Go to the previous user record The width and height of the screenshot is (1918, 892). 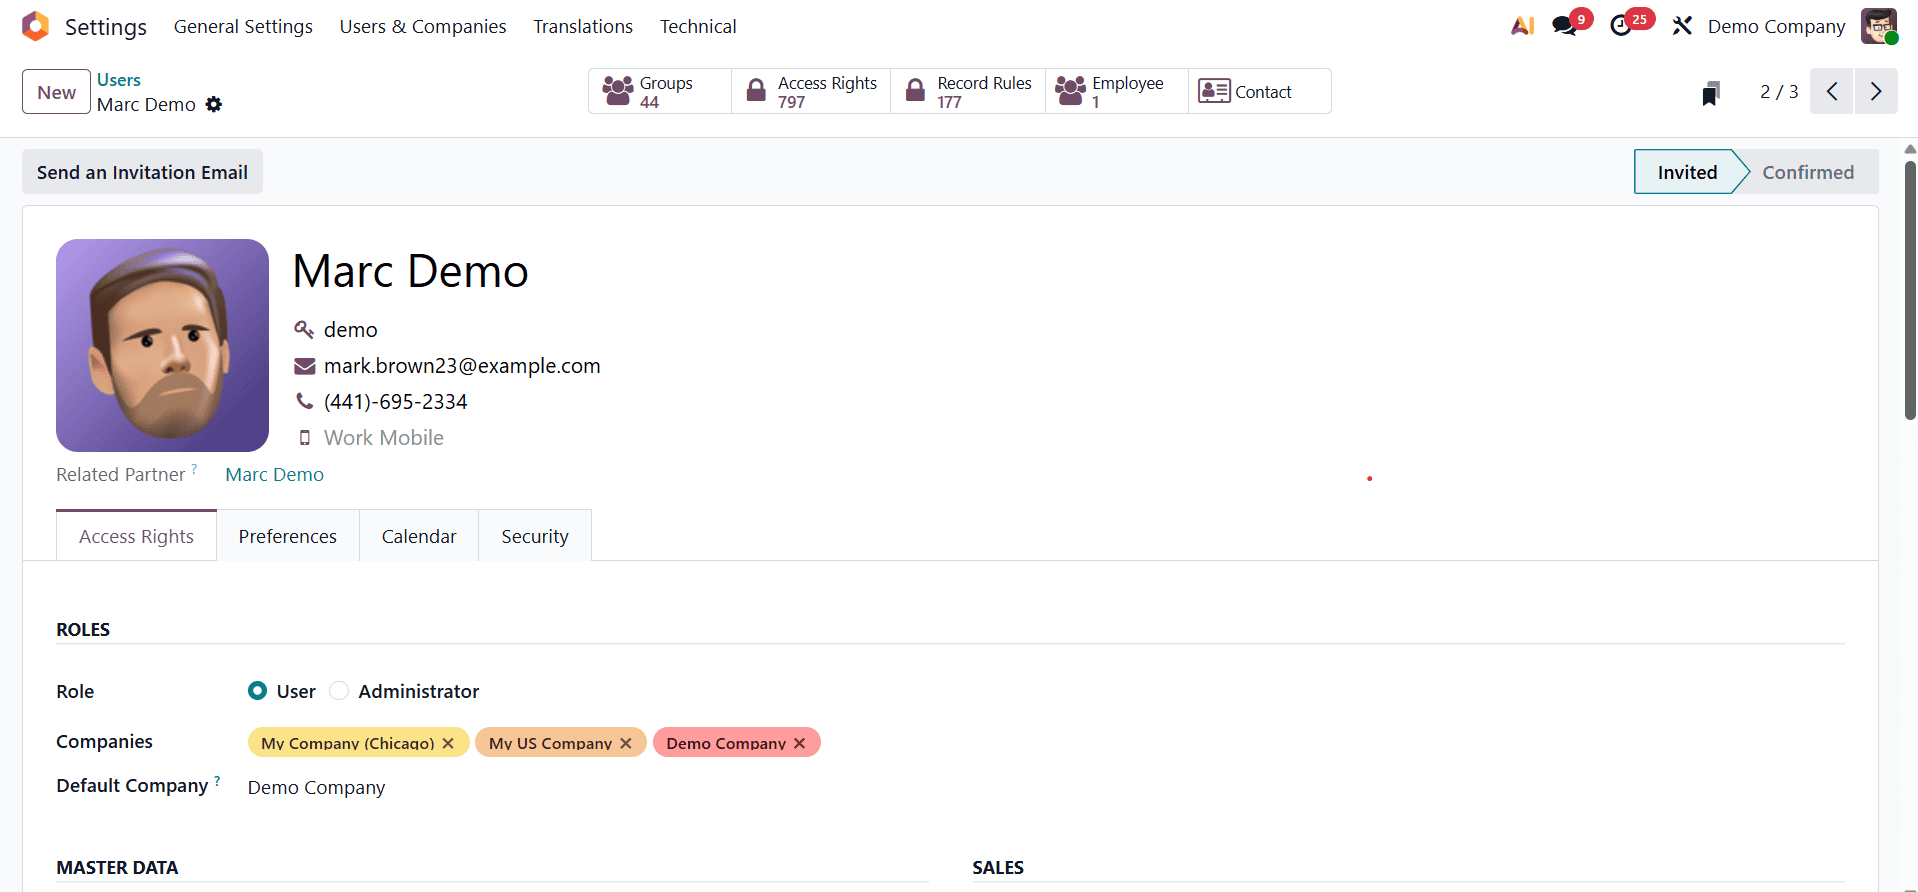pos(1832,91)
